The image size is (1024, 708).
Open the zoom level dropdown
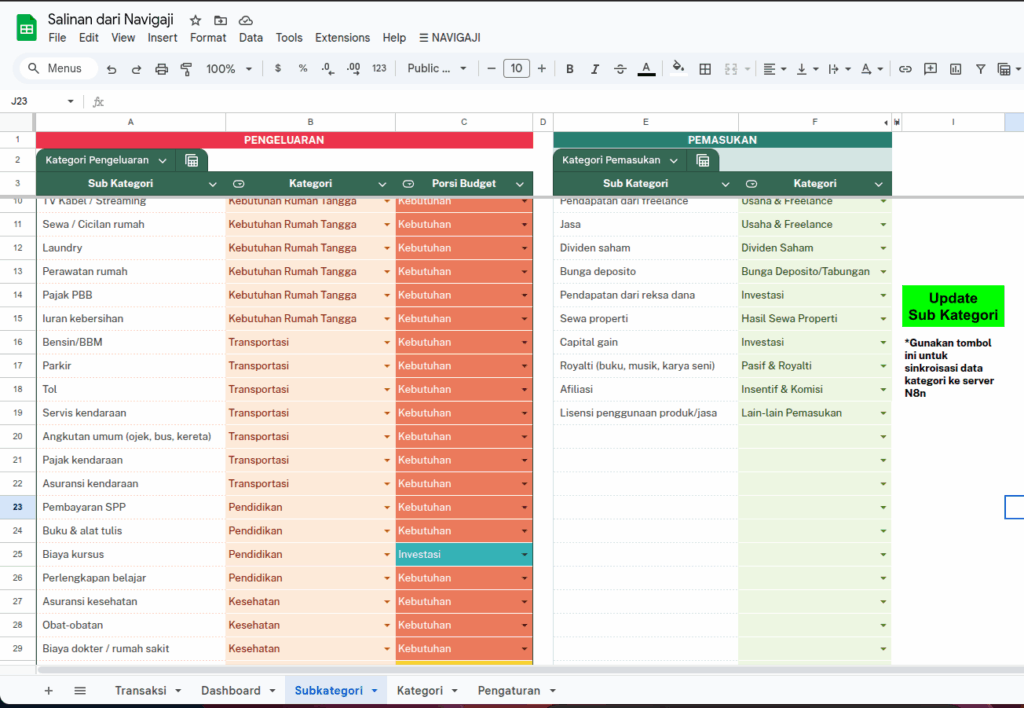[x=228, y=69]
